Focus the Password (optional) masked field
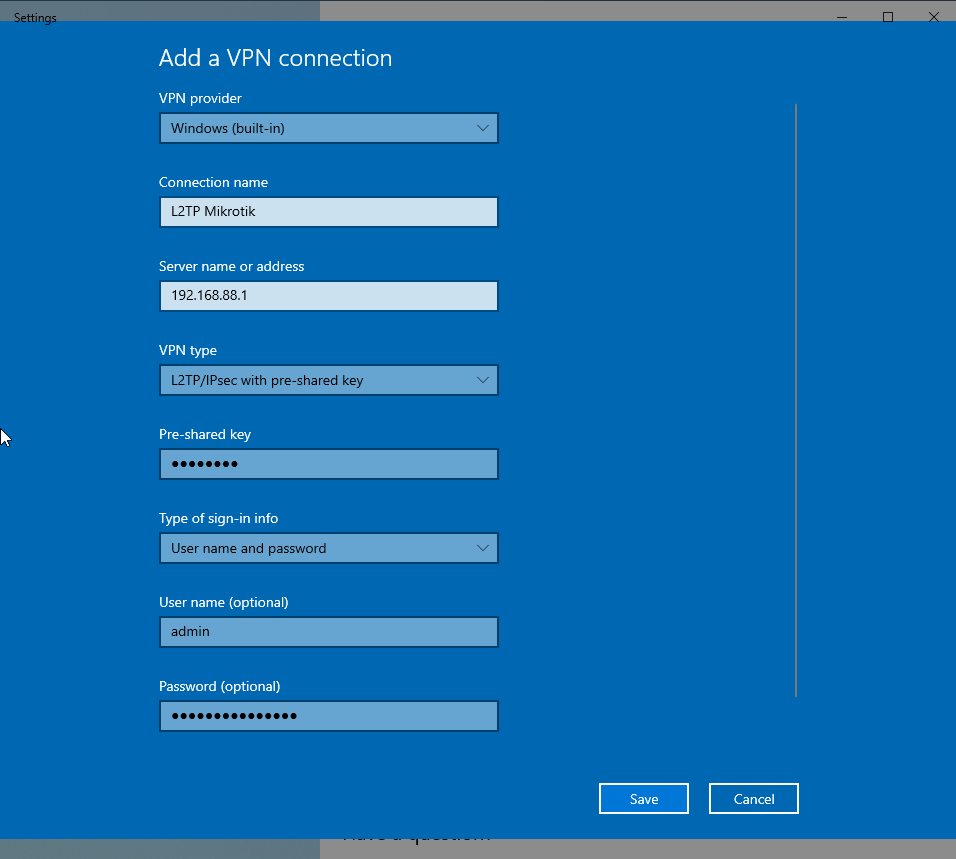956x859 pixels. (x=328, y=716)
